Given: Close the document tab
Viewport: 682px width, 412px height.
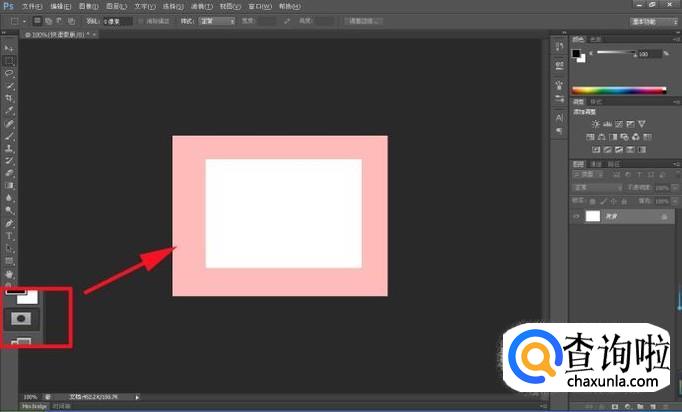Looking at the screenshot, I should pyautogui.click(x=94, y=34).
